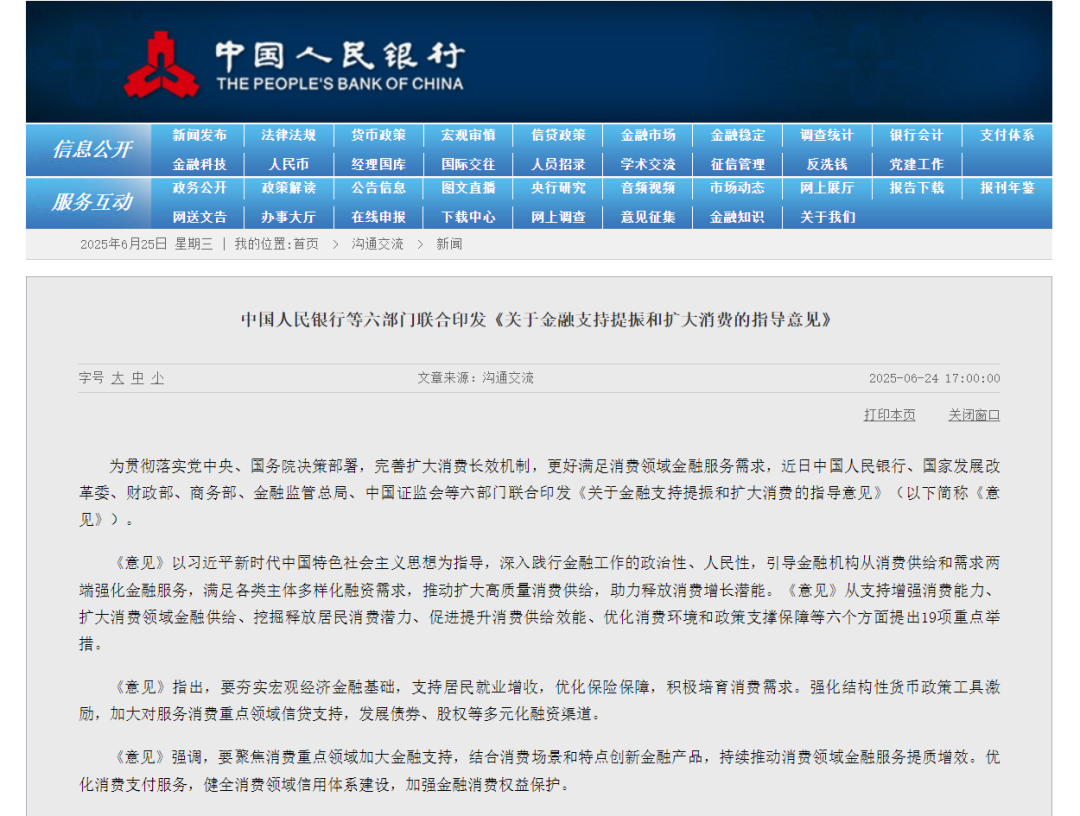Open 银行会计 menu entry
The height and width of the screenshot is (816, 1080).
pyautogui.click(x=917, y=135)
